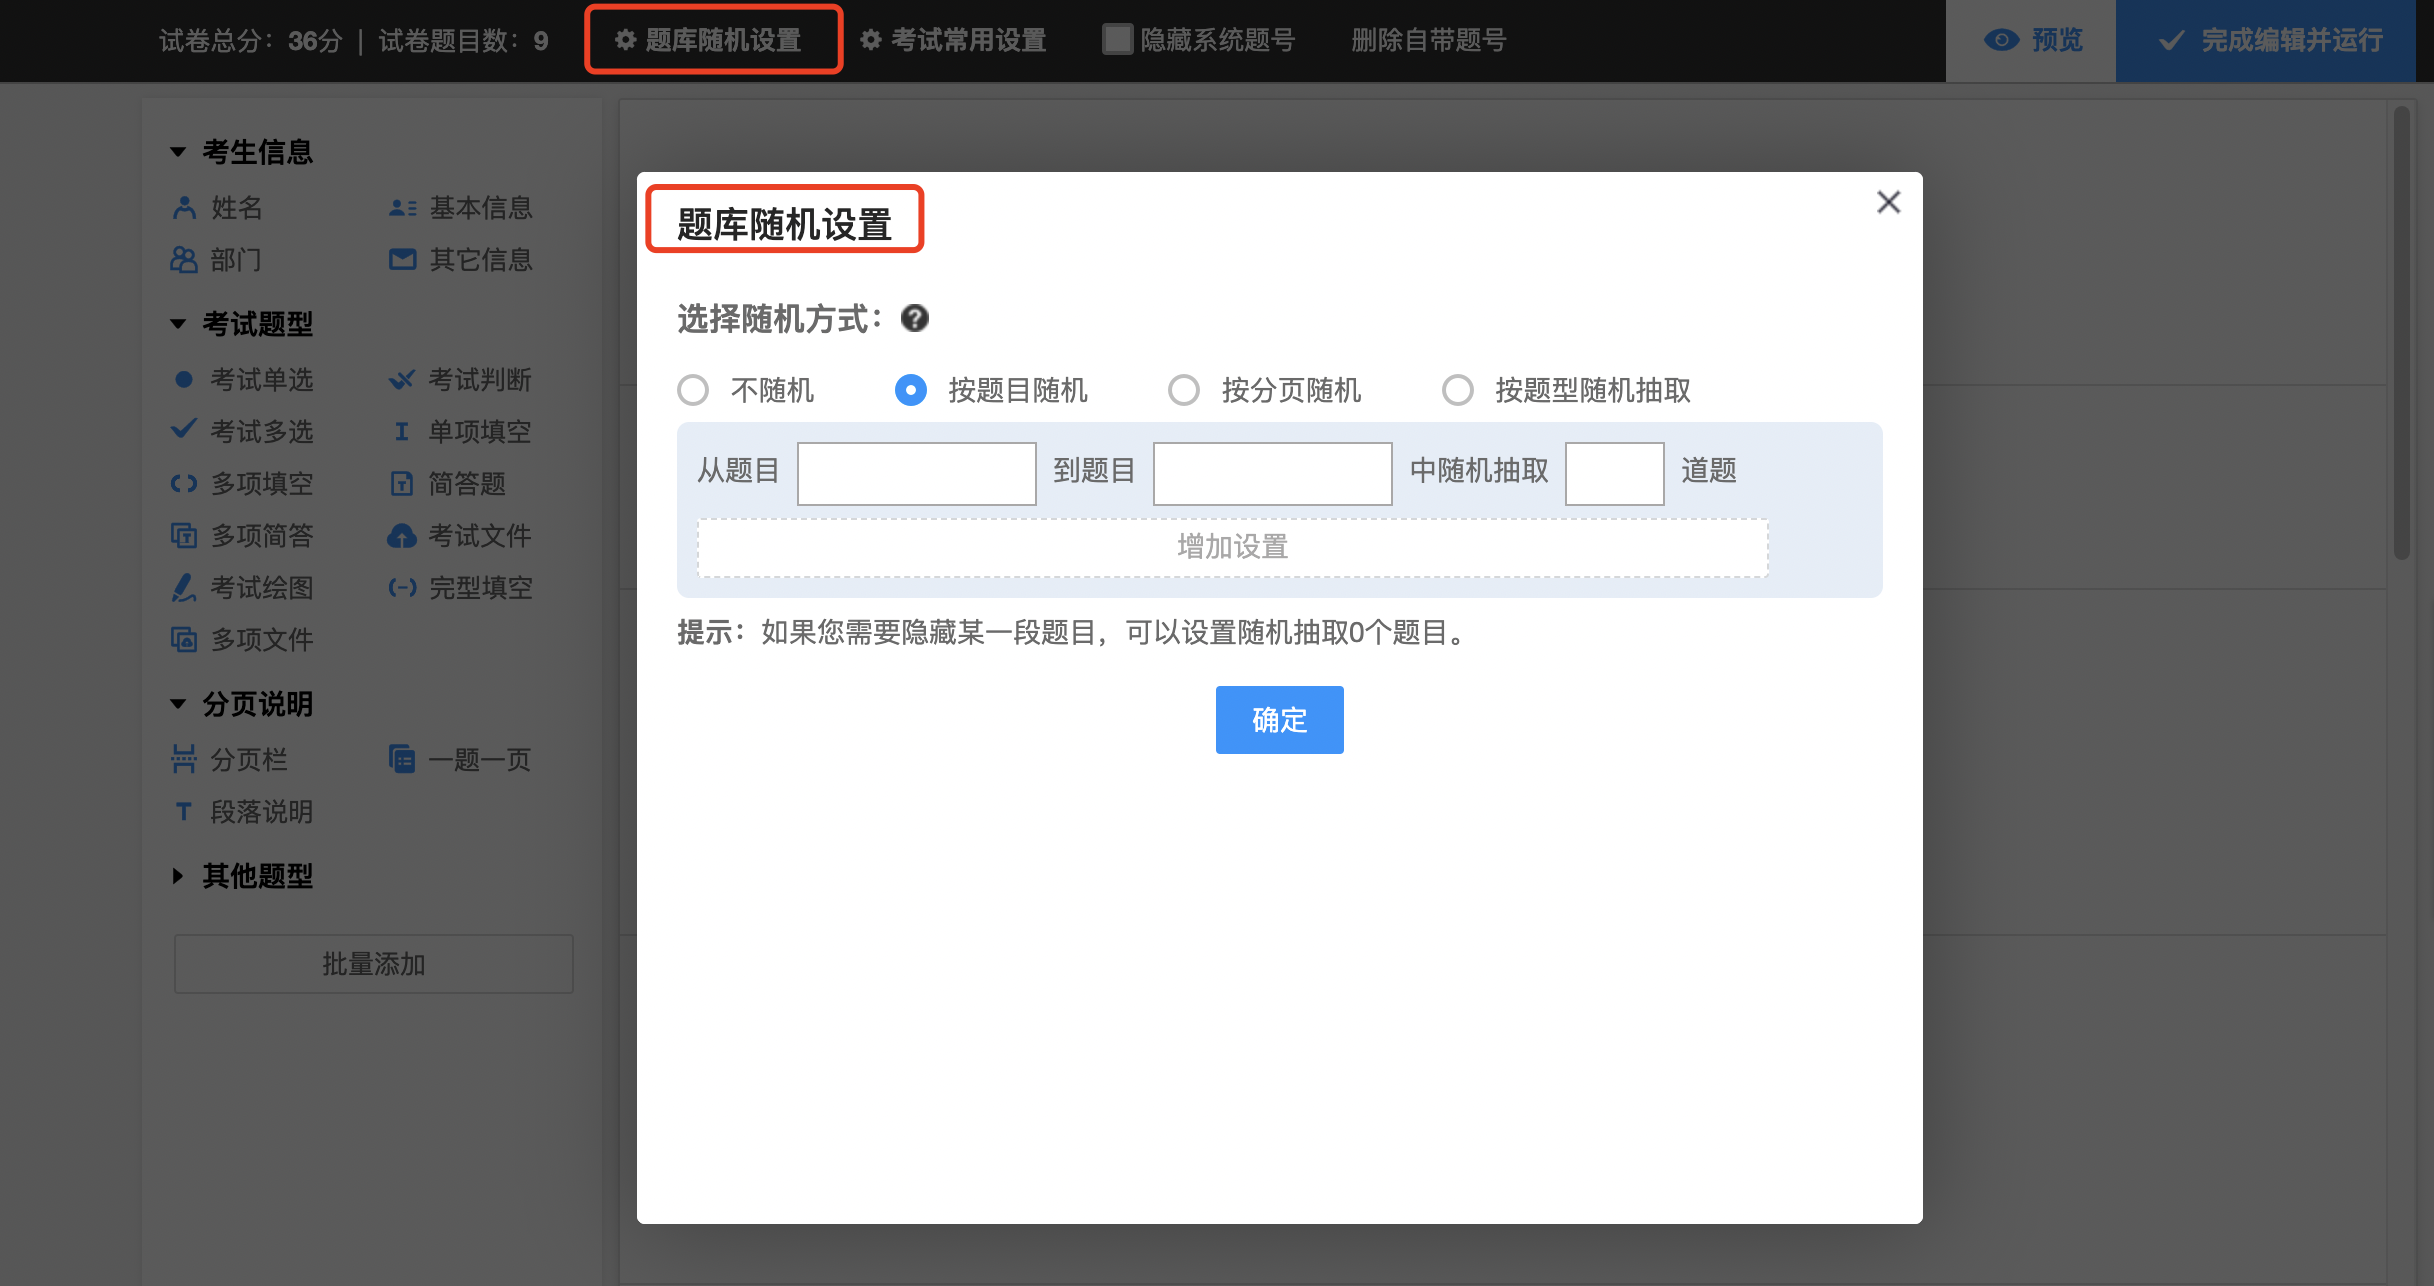Click the 段落说明 label
This screenshot has height=1286, width=2434.
pos(262,812)
